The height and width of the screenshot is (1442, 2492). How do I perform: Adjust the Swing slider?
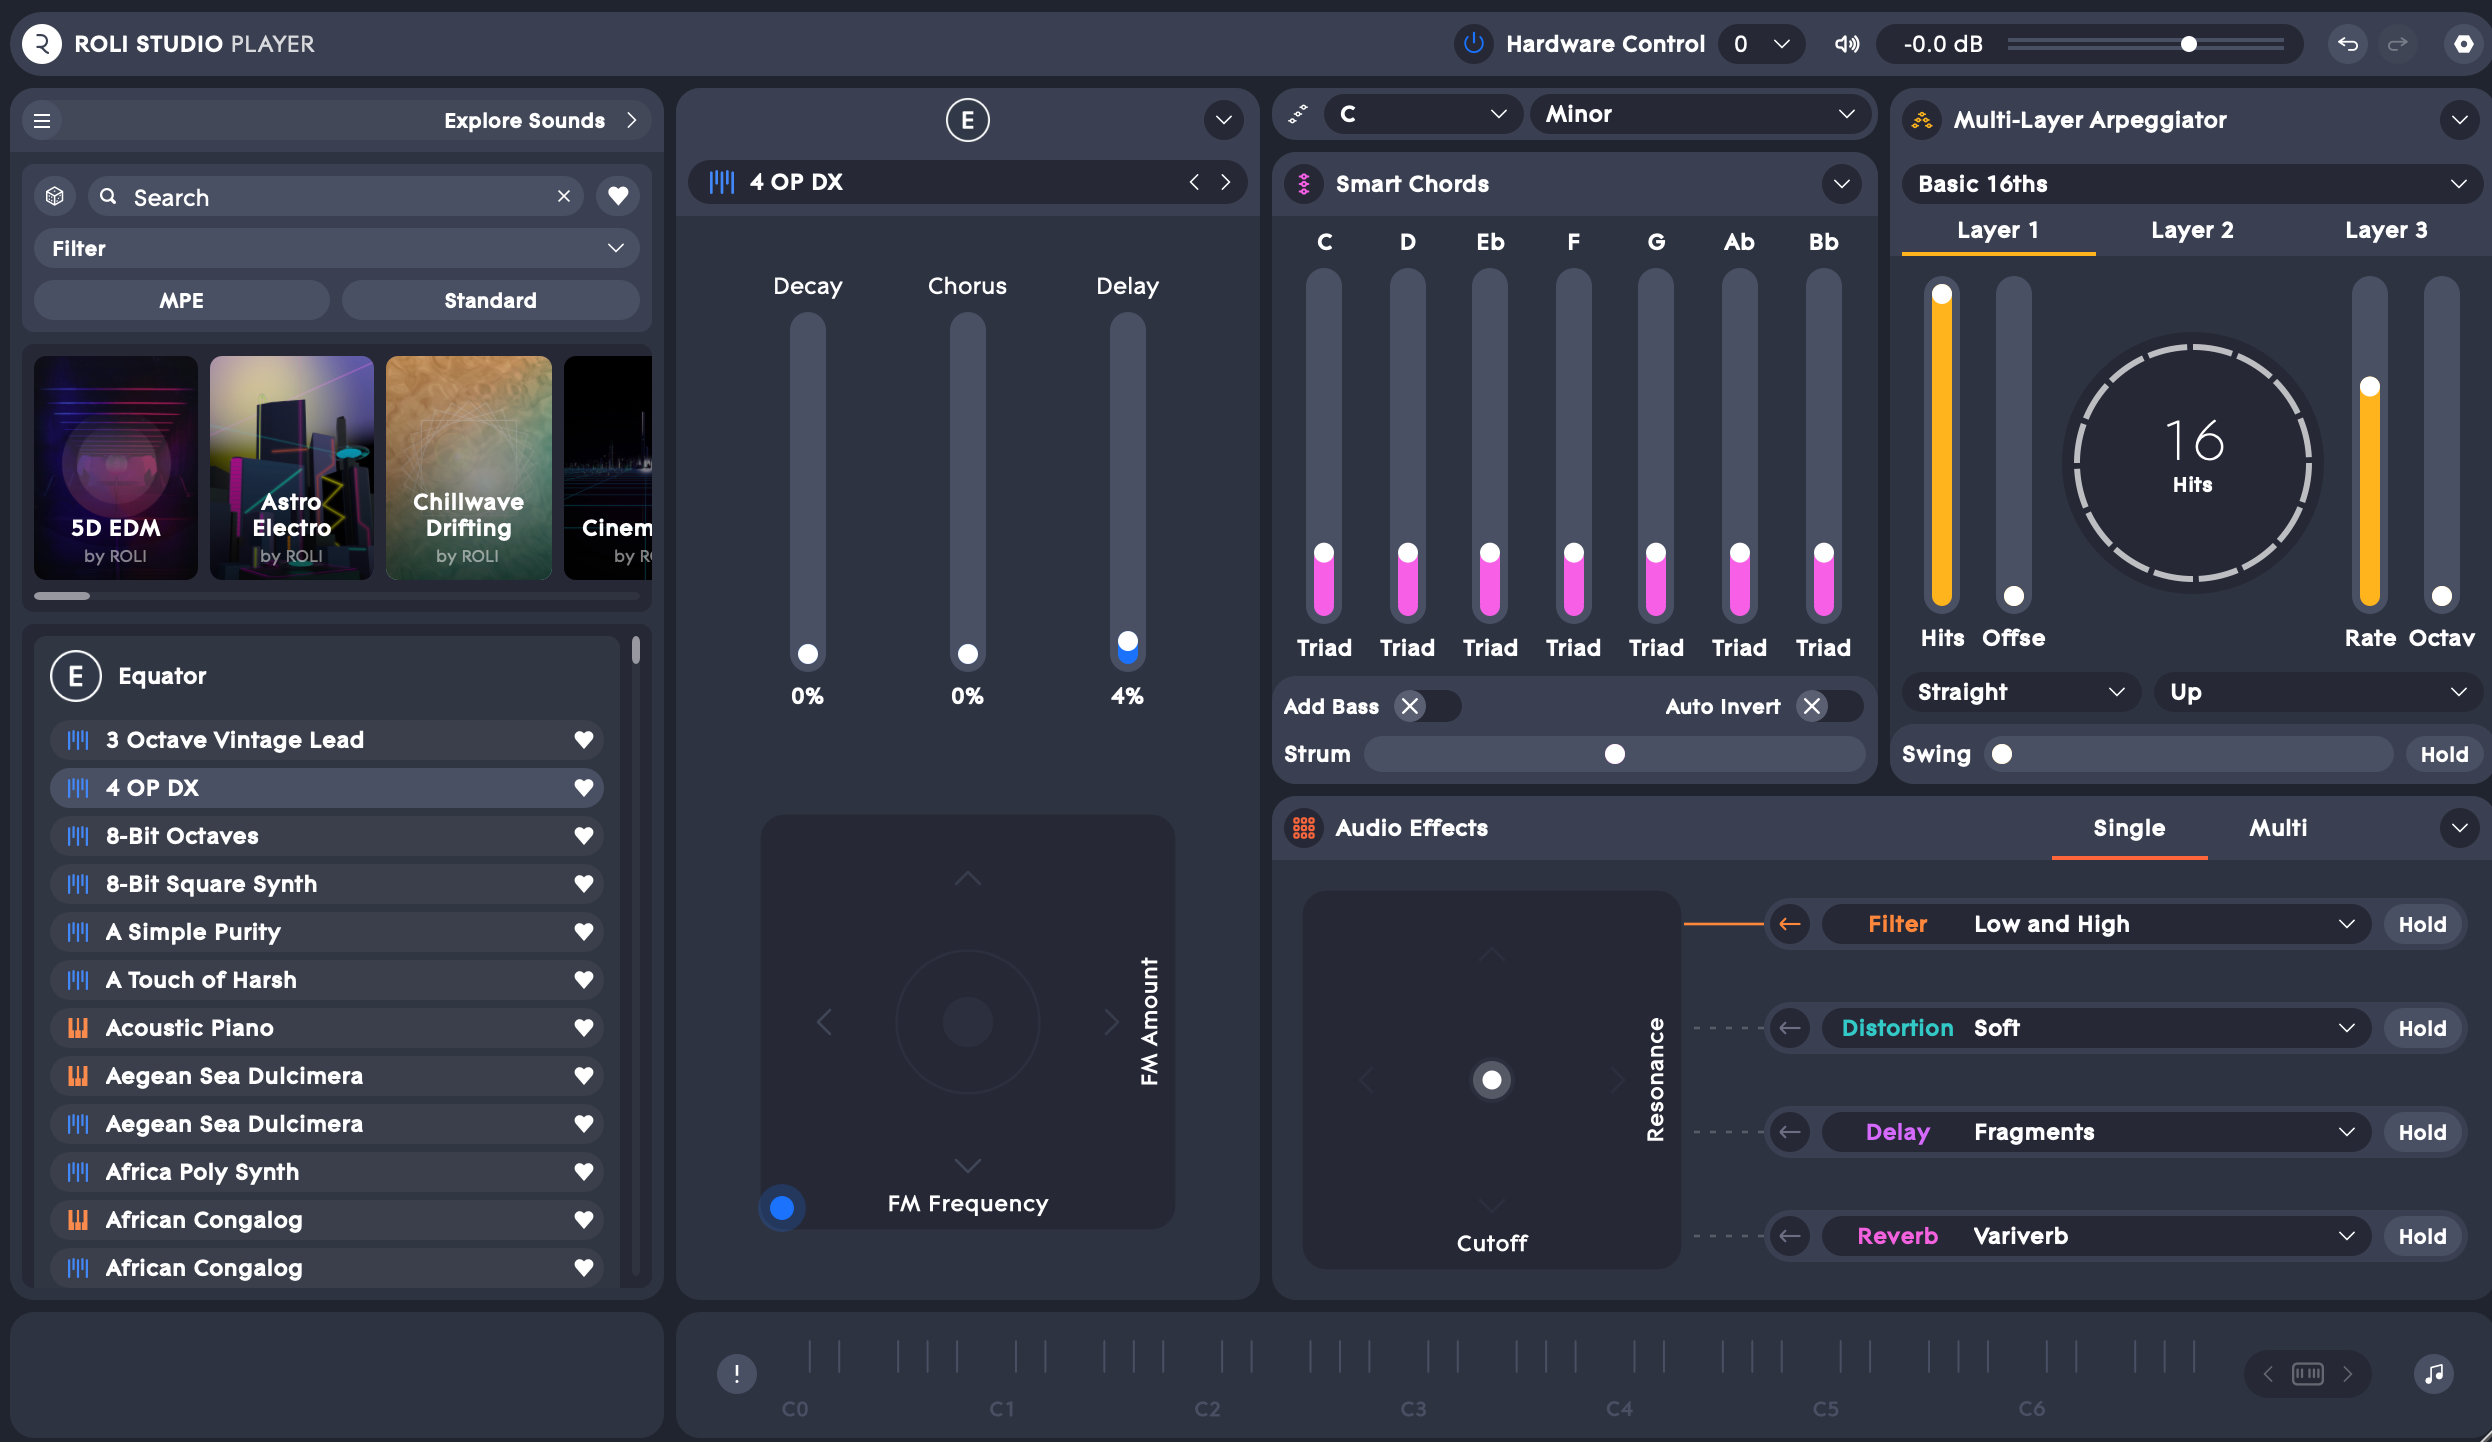[2003, 753]
